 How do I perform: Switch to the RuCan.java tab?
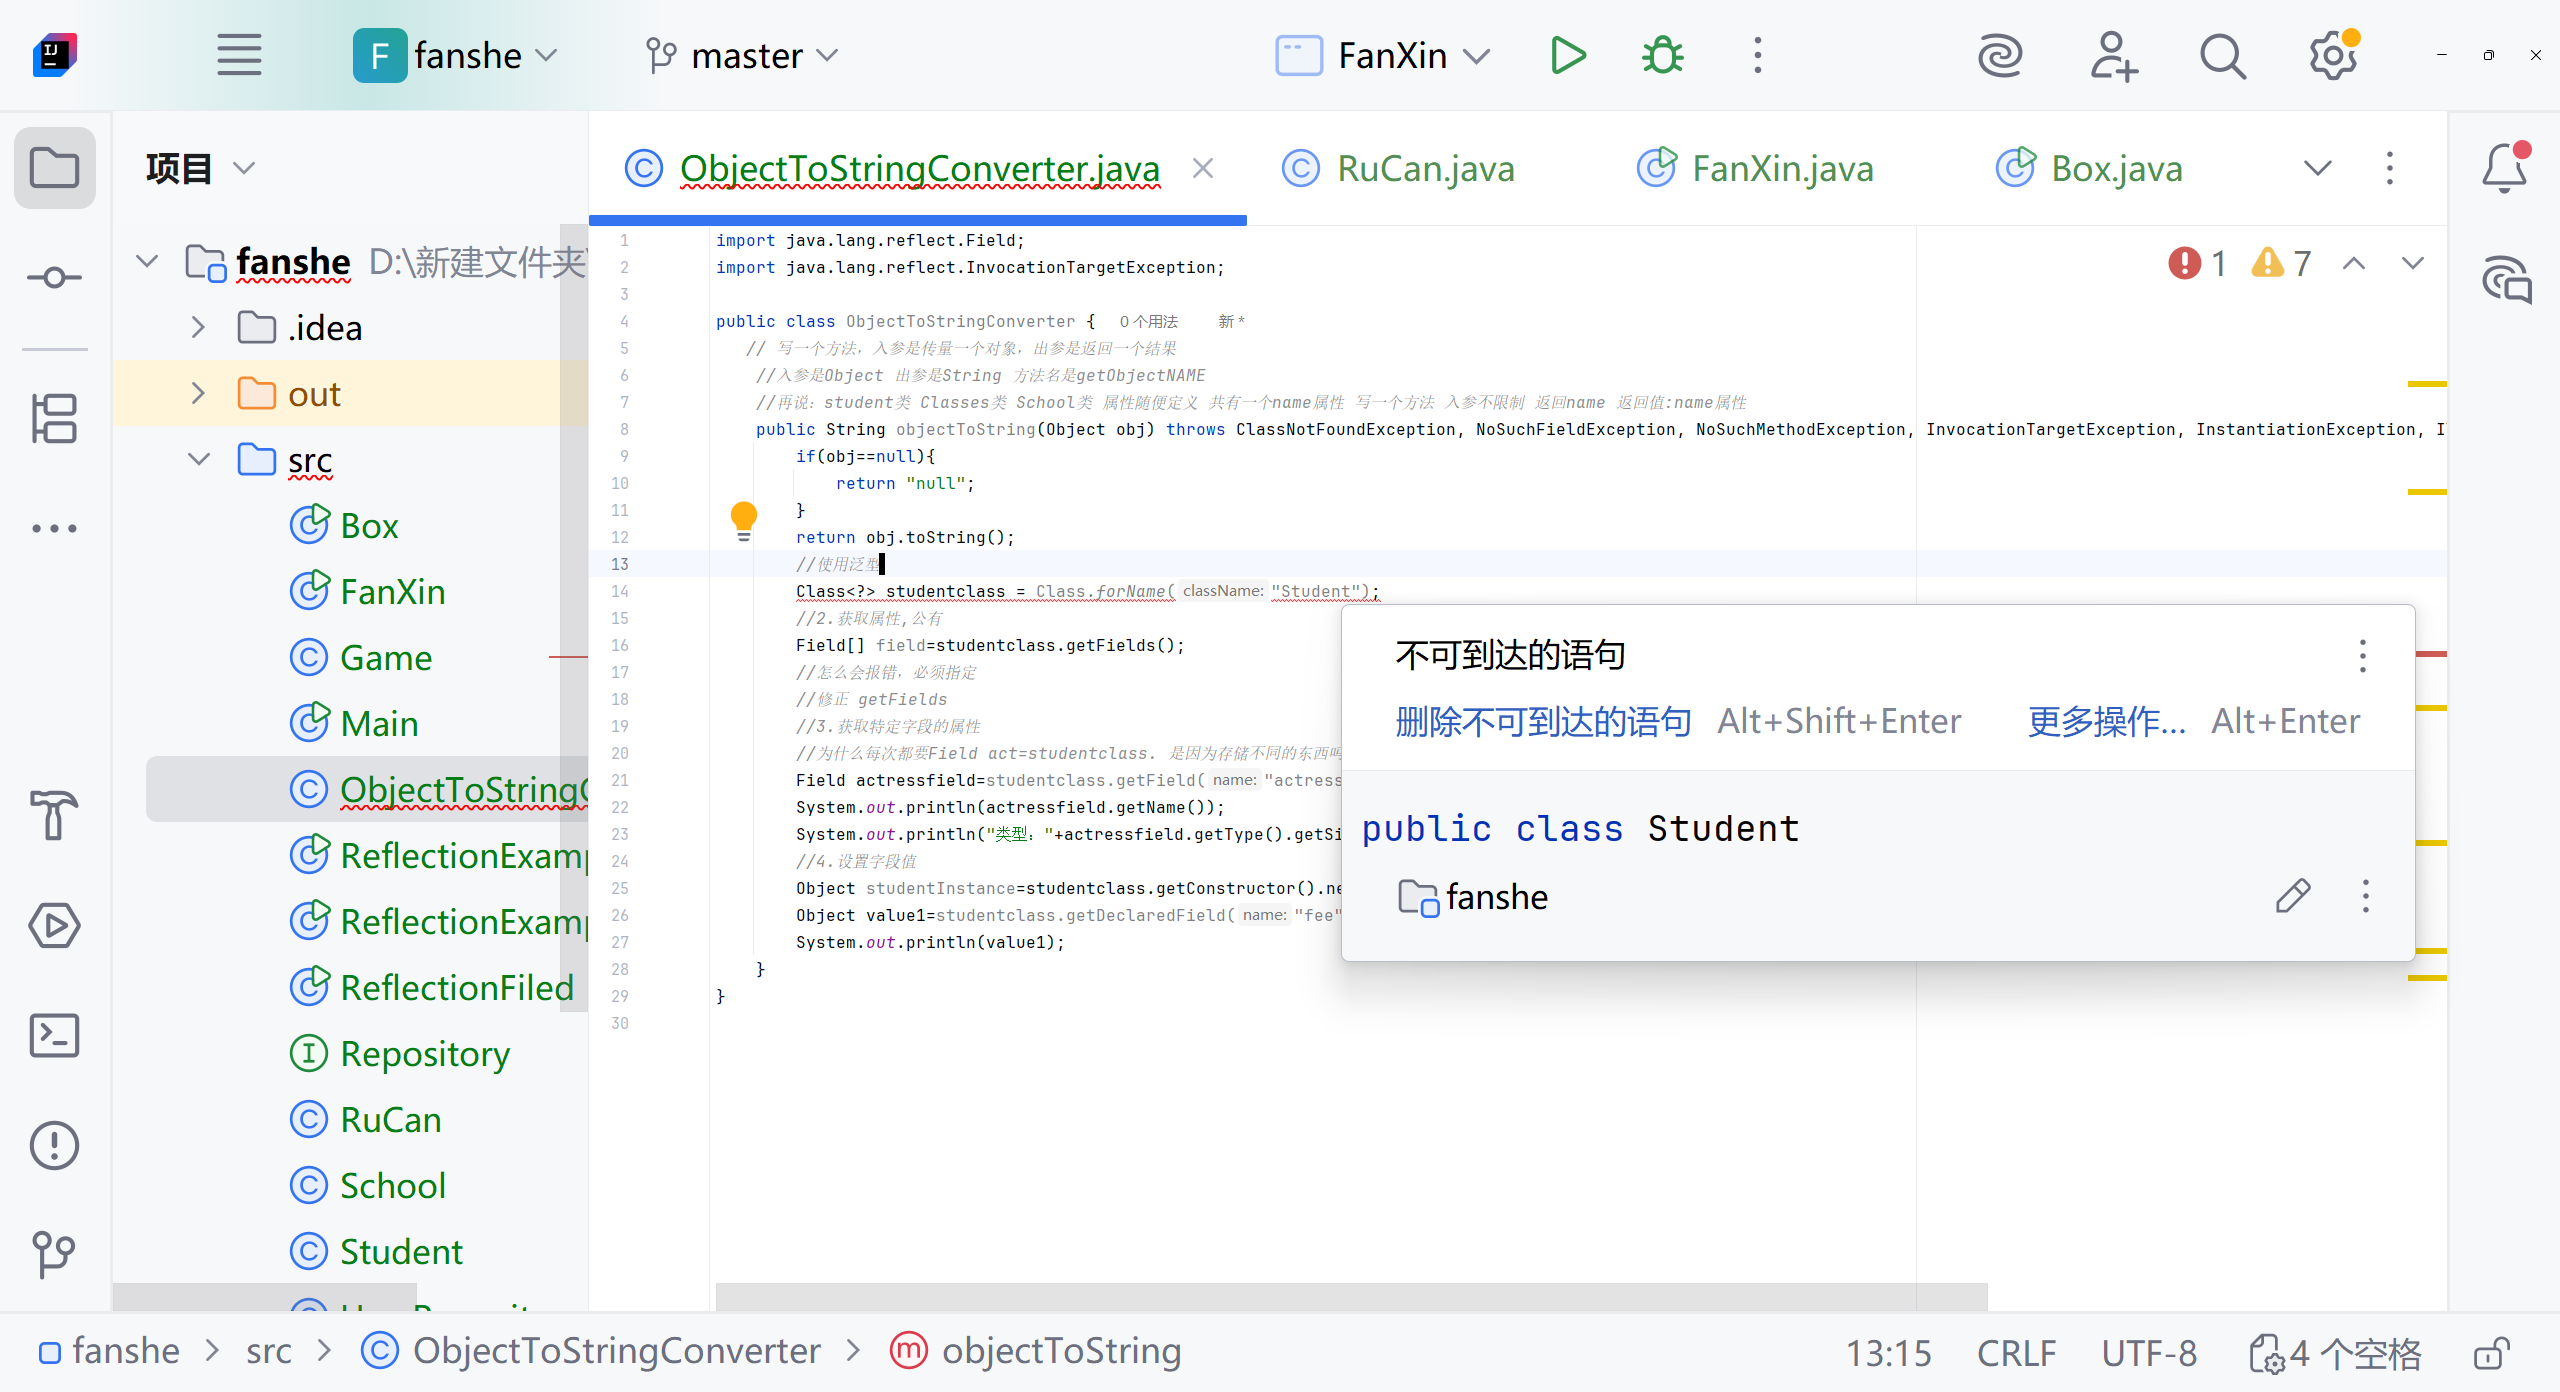pyautogui.click(x=1424, y=168)
